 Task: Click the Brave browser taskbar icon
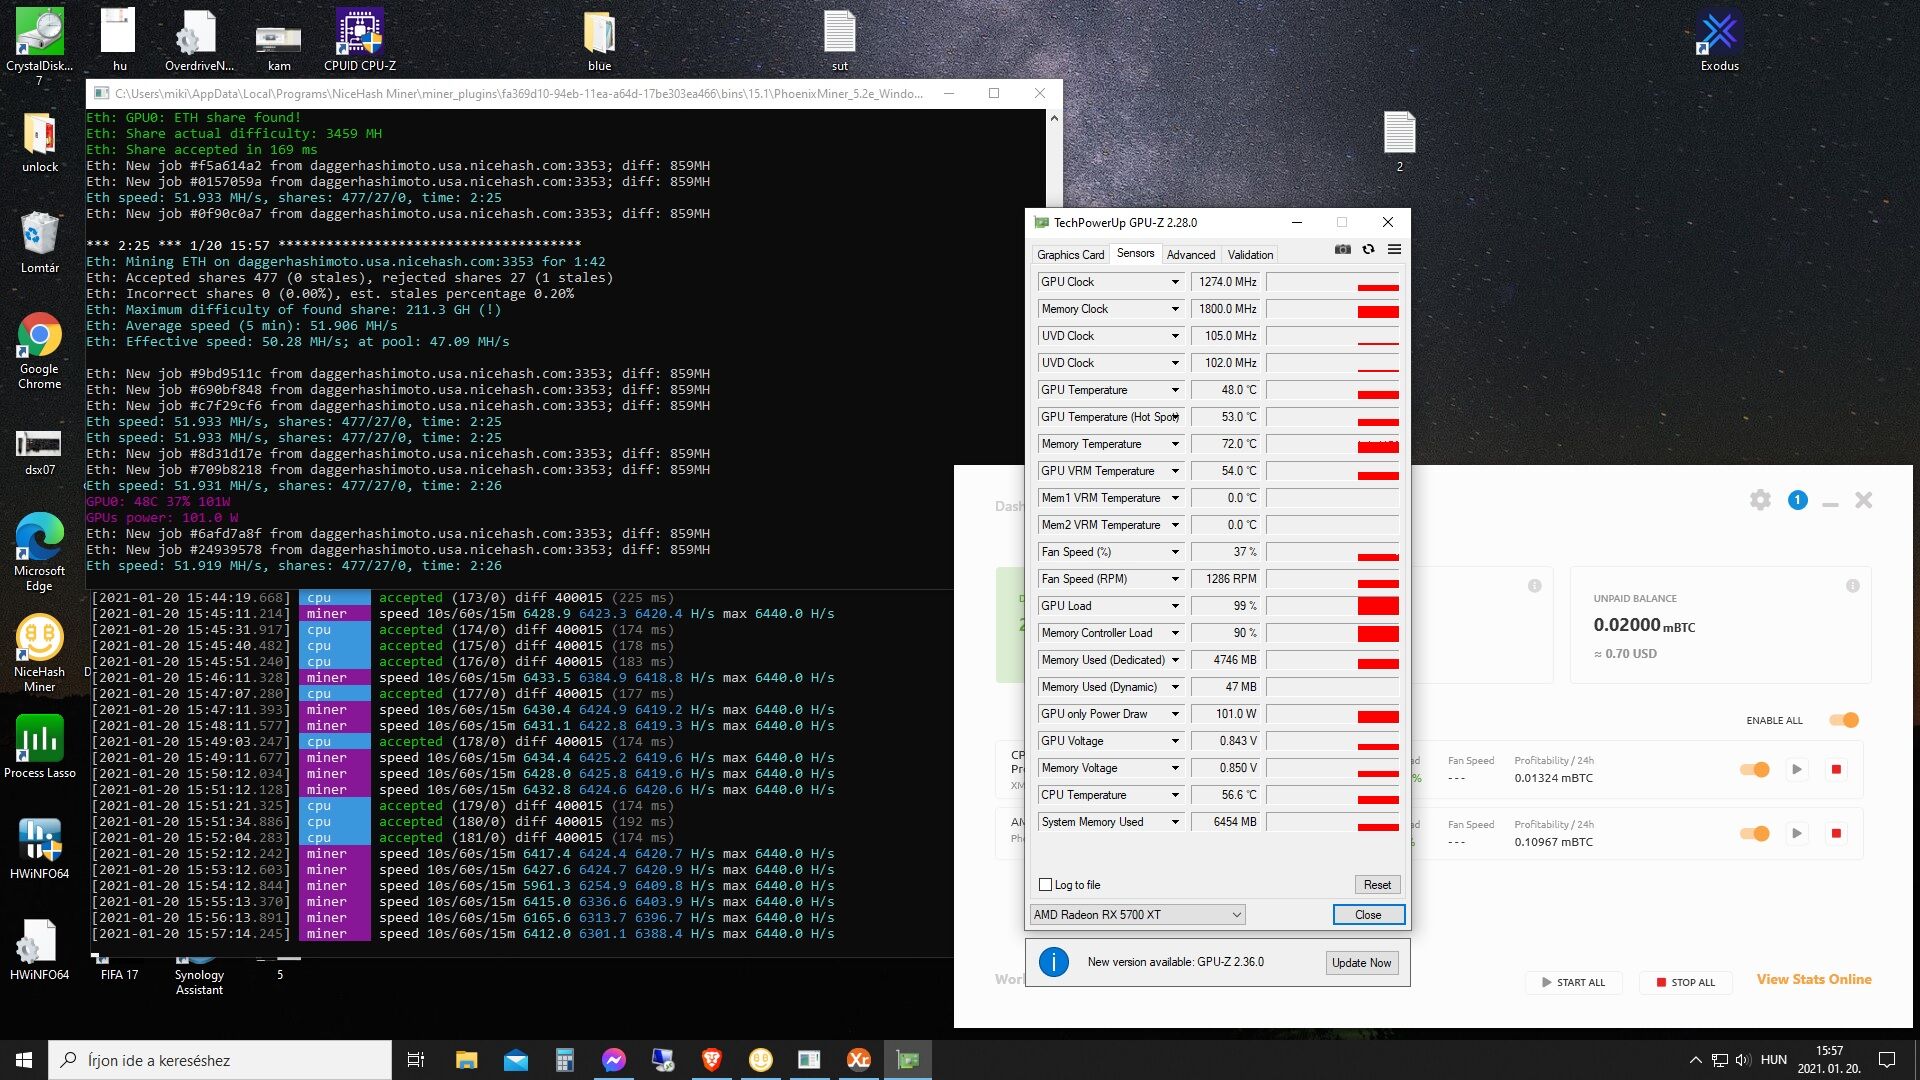712,1060
